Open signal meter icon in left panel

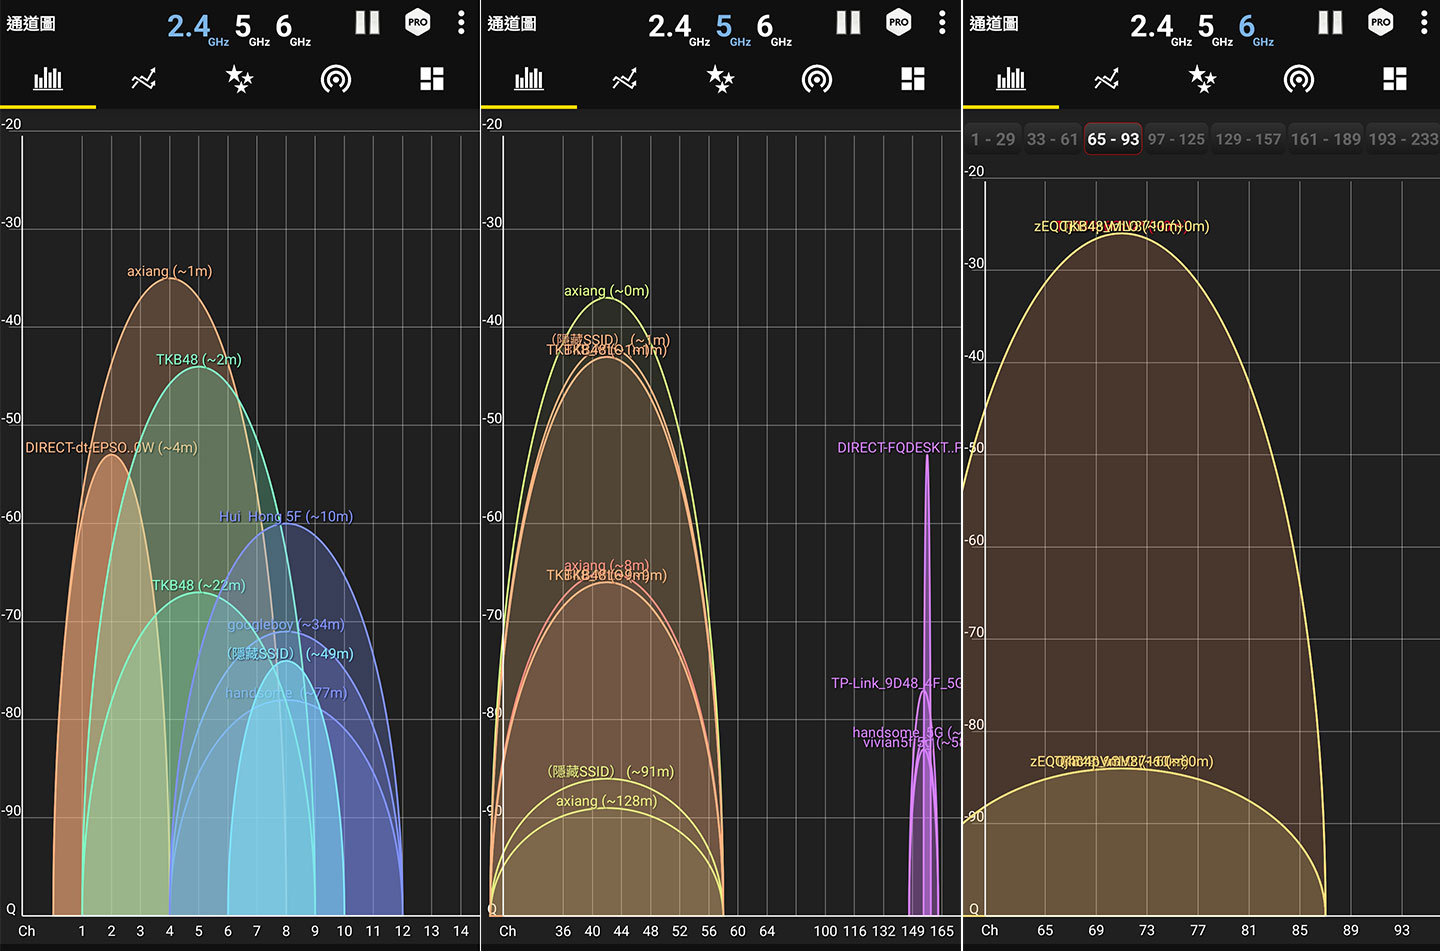tap(336, 79)
